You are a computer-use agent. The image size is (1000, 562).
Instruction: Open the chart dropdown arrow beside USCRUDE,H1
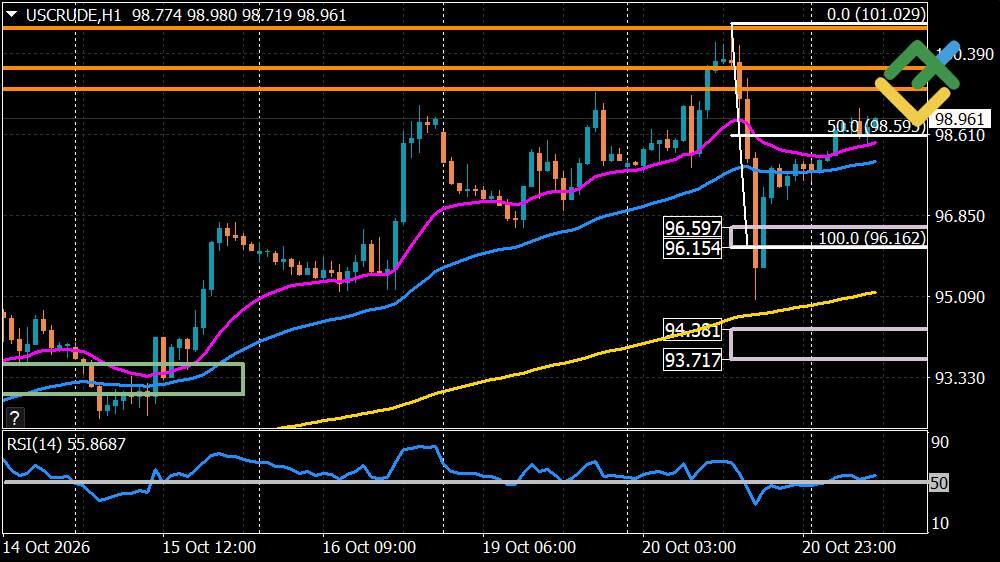13,16
